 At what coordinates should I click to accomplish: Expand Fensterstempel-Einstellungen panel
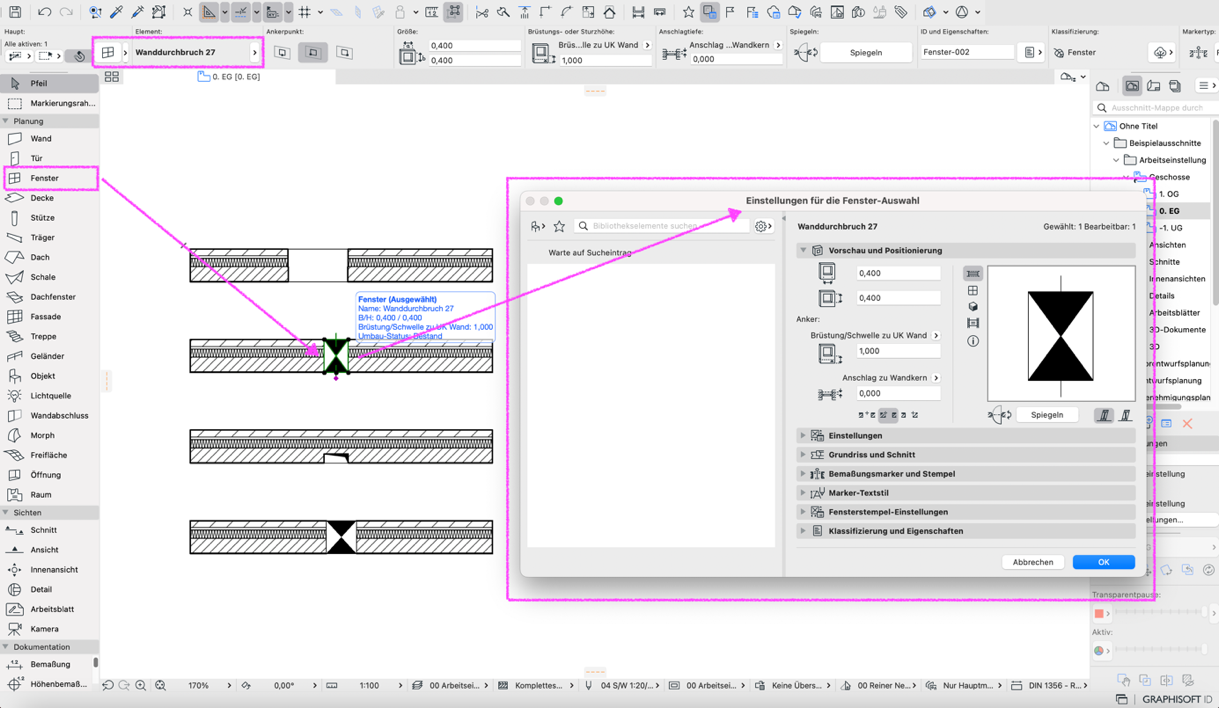click(x=803, y=512)
